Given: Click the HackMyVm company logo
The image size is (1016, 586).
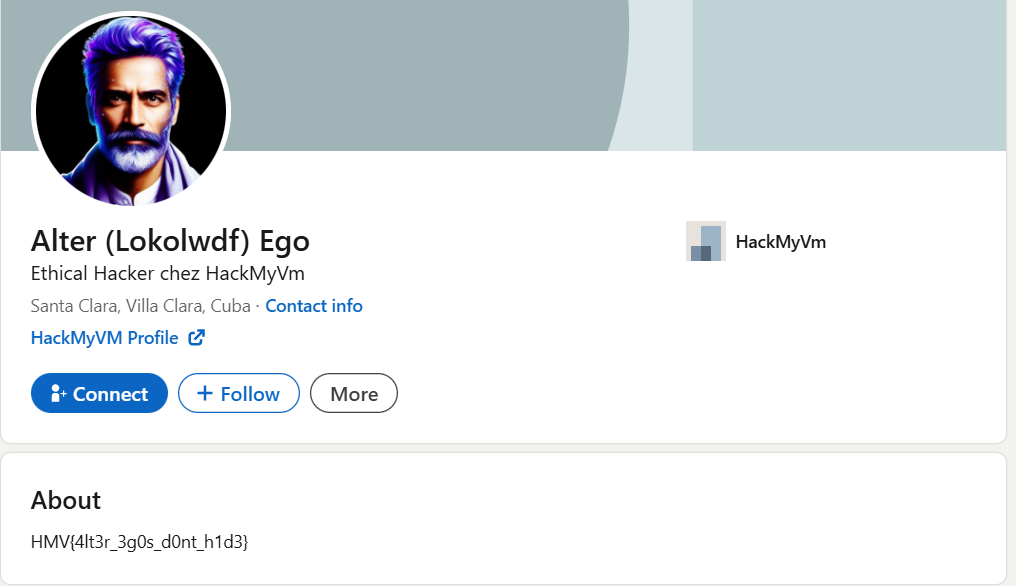Looking at the screenshot, I should [x=705, y=241].
